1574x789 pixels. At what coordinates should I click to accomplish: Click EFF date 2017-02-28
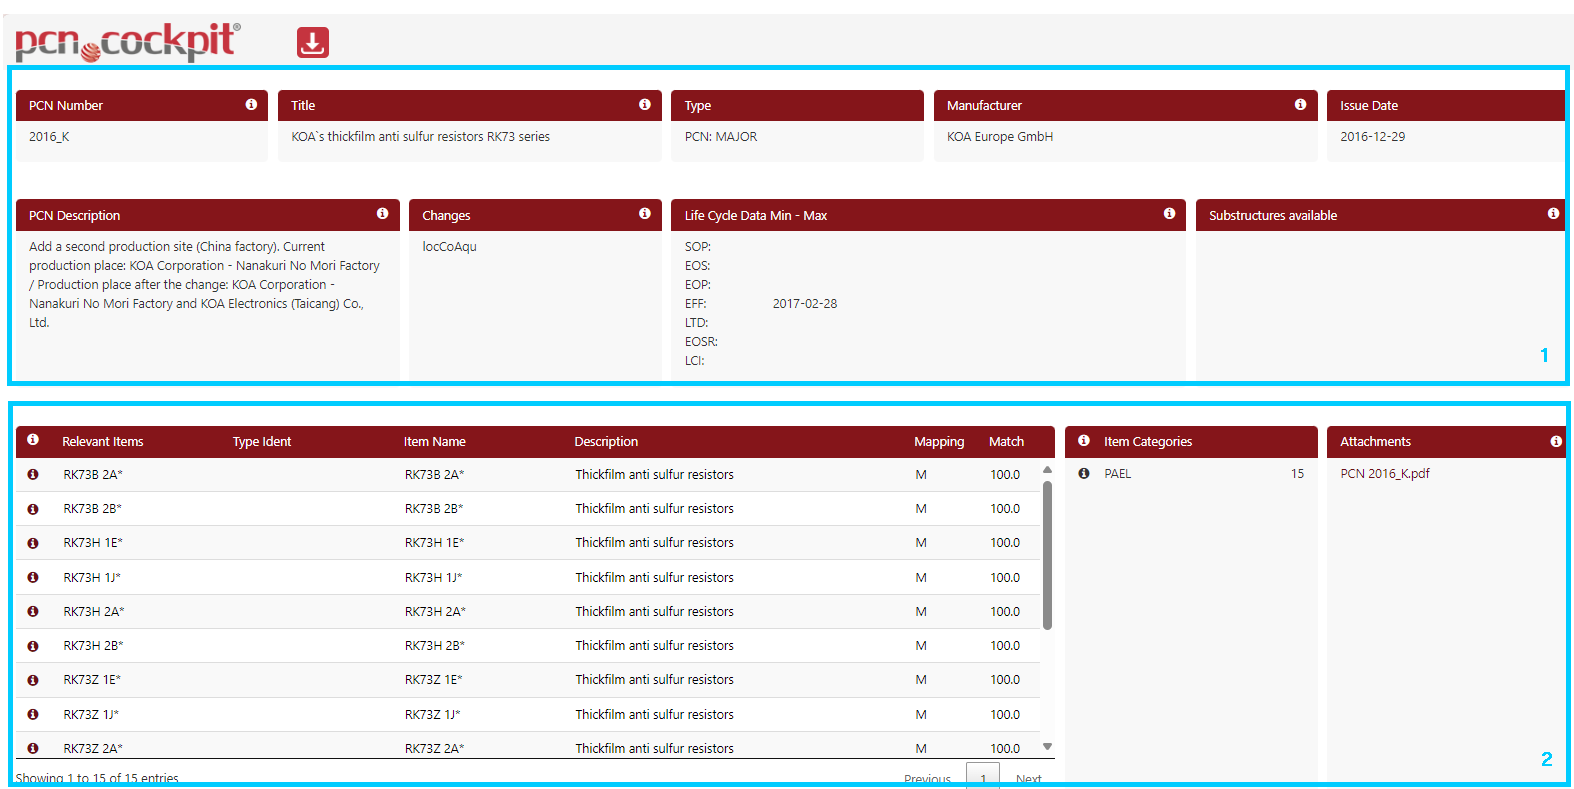coord(805,303)
